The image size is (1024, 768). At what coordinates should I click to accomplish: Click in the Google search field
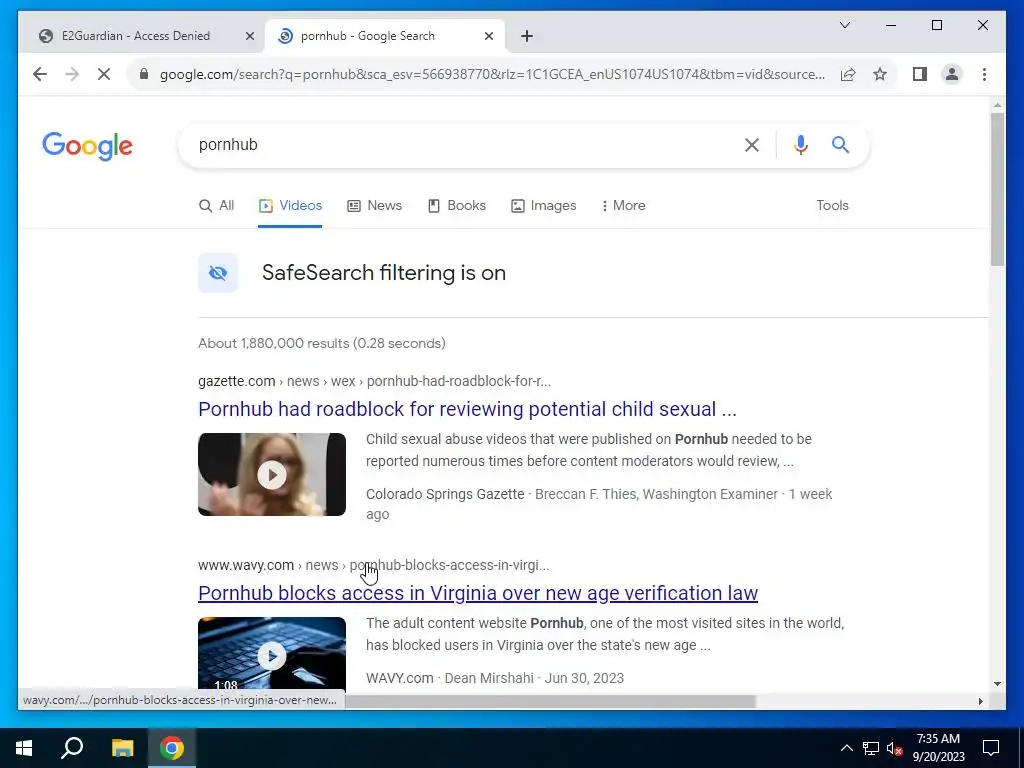click(x=457, y=144)
